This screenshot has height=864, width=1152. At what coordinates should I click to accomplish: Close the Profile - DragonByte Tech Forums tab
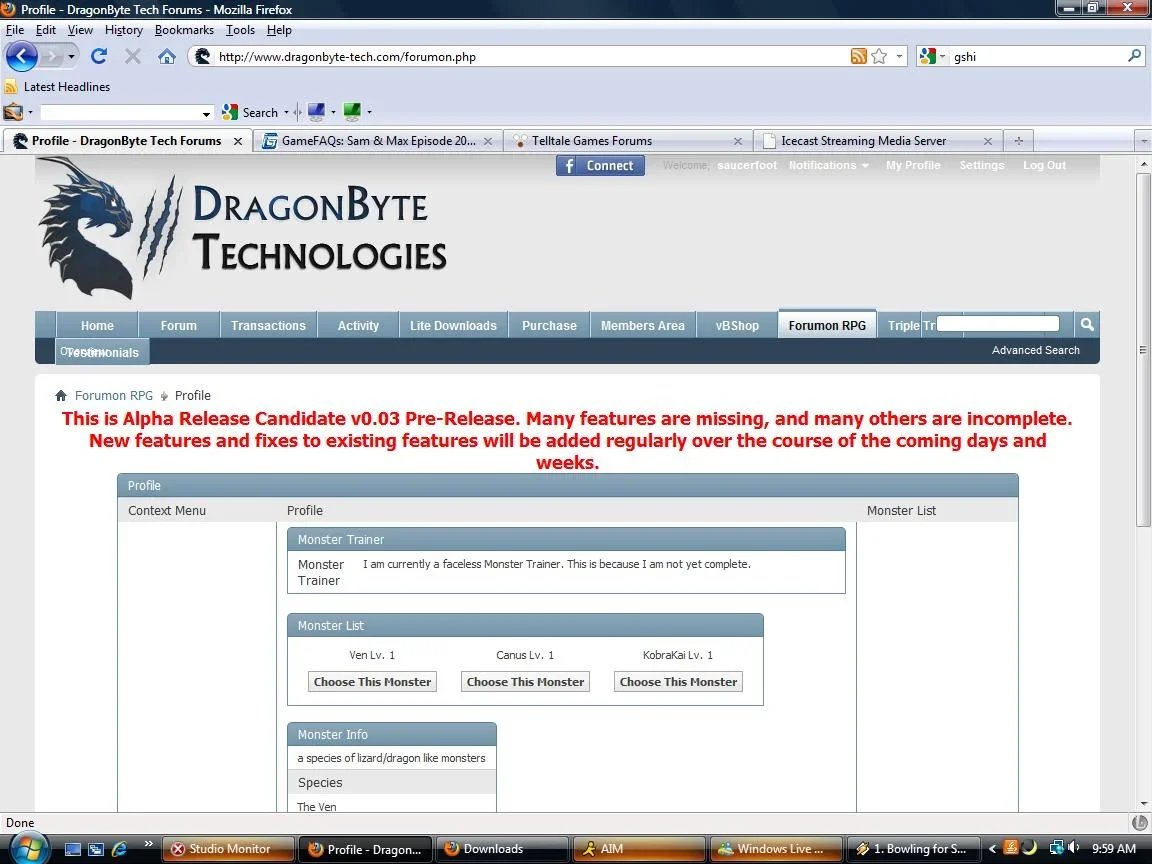point(238,141)
